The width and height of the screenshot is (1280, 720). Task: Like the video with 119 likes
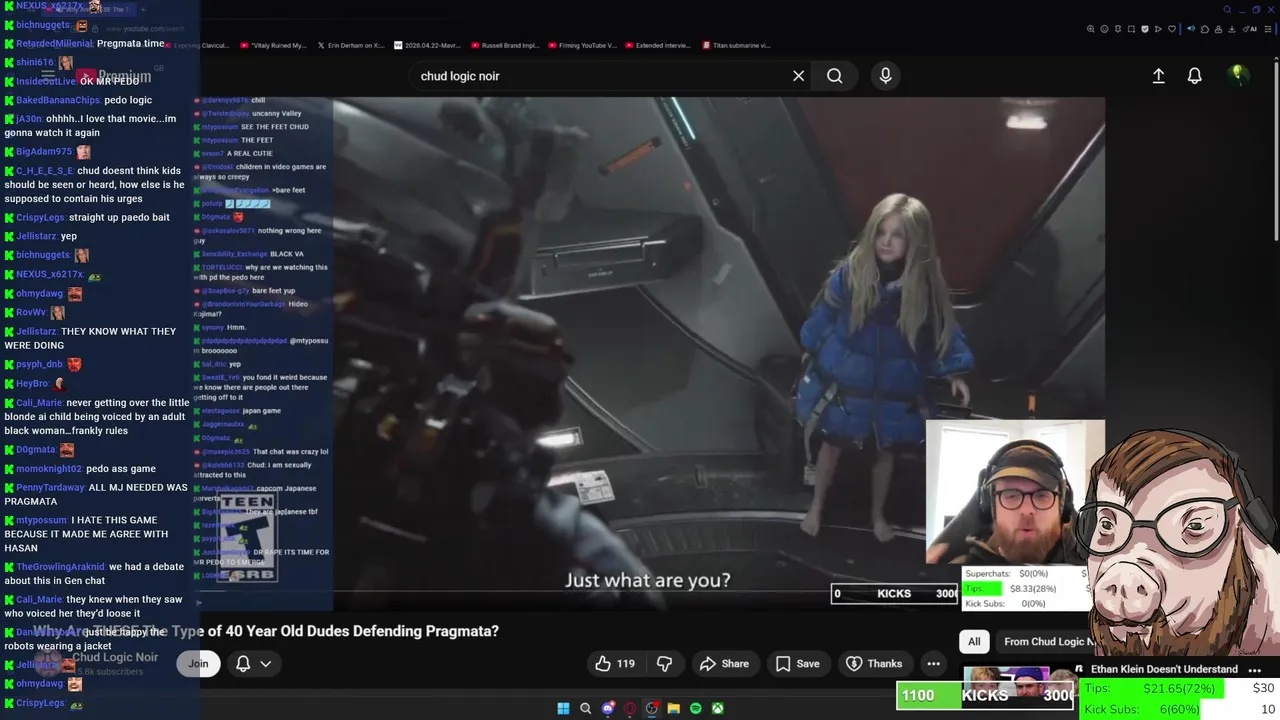[615, 664]
